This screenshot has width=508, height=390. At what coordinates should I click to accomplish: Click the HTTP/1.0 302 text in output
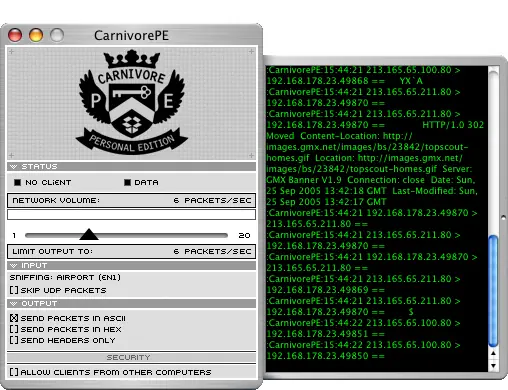coord(453,125)
